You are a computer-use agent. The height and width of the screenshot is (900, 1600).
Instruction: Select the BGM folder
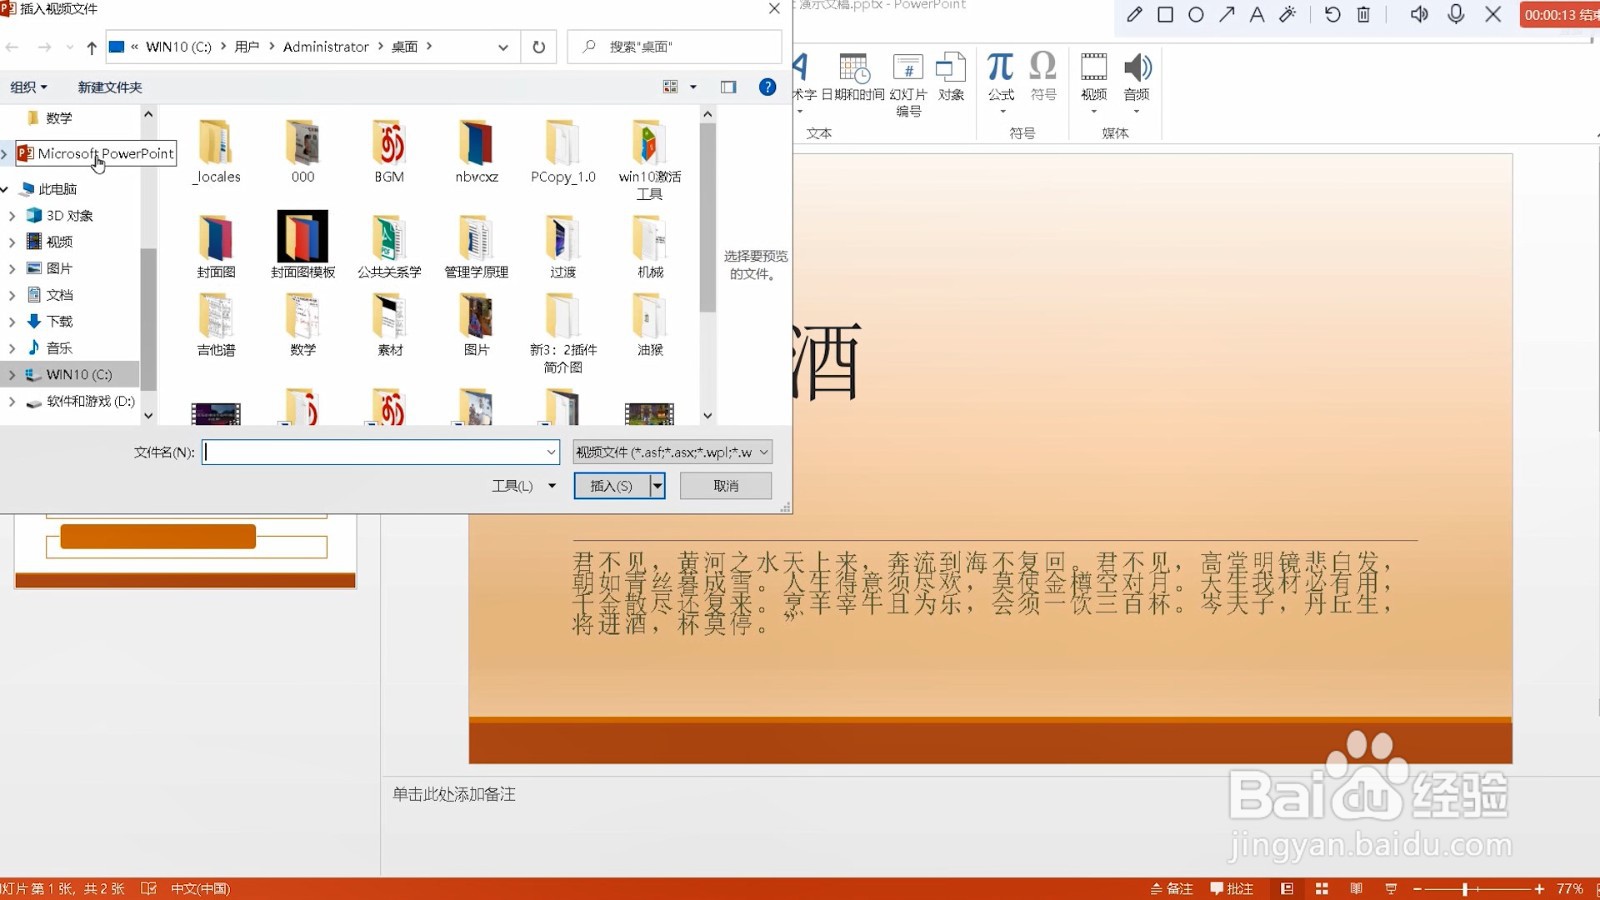[389, 152]
